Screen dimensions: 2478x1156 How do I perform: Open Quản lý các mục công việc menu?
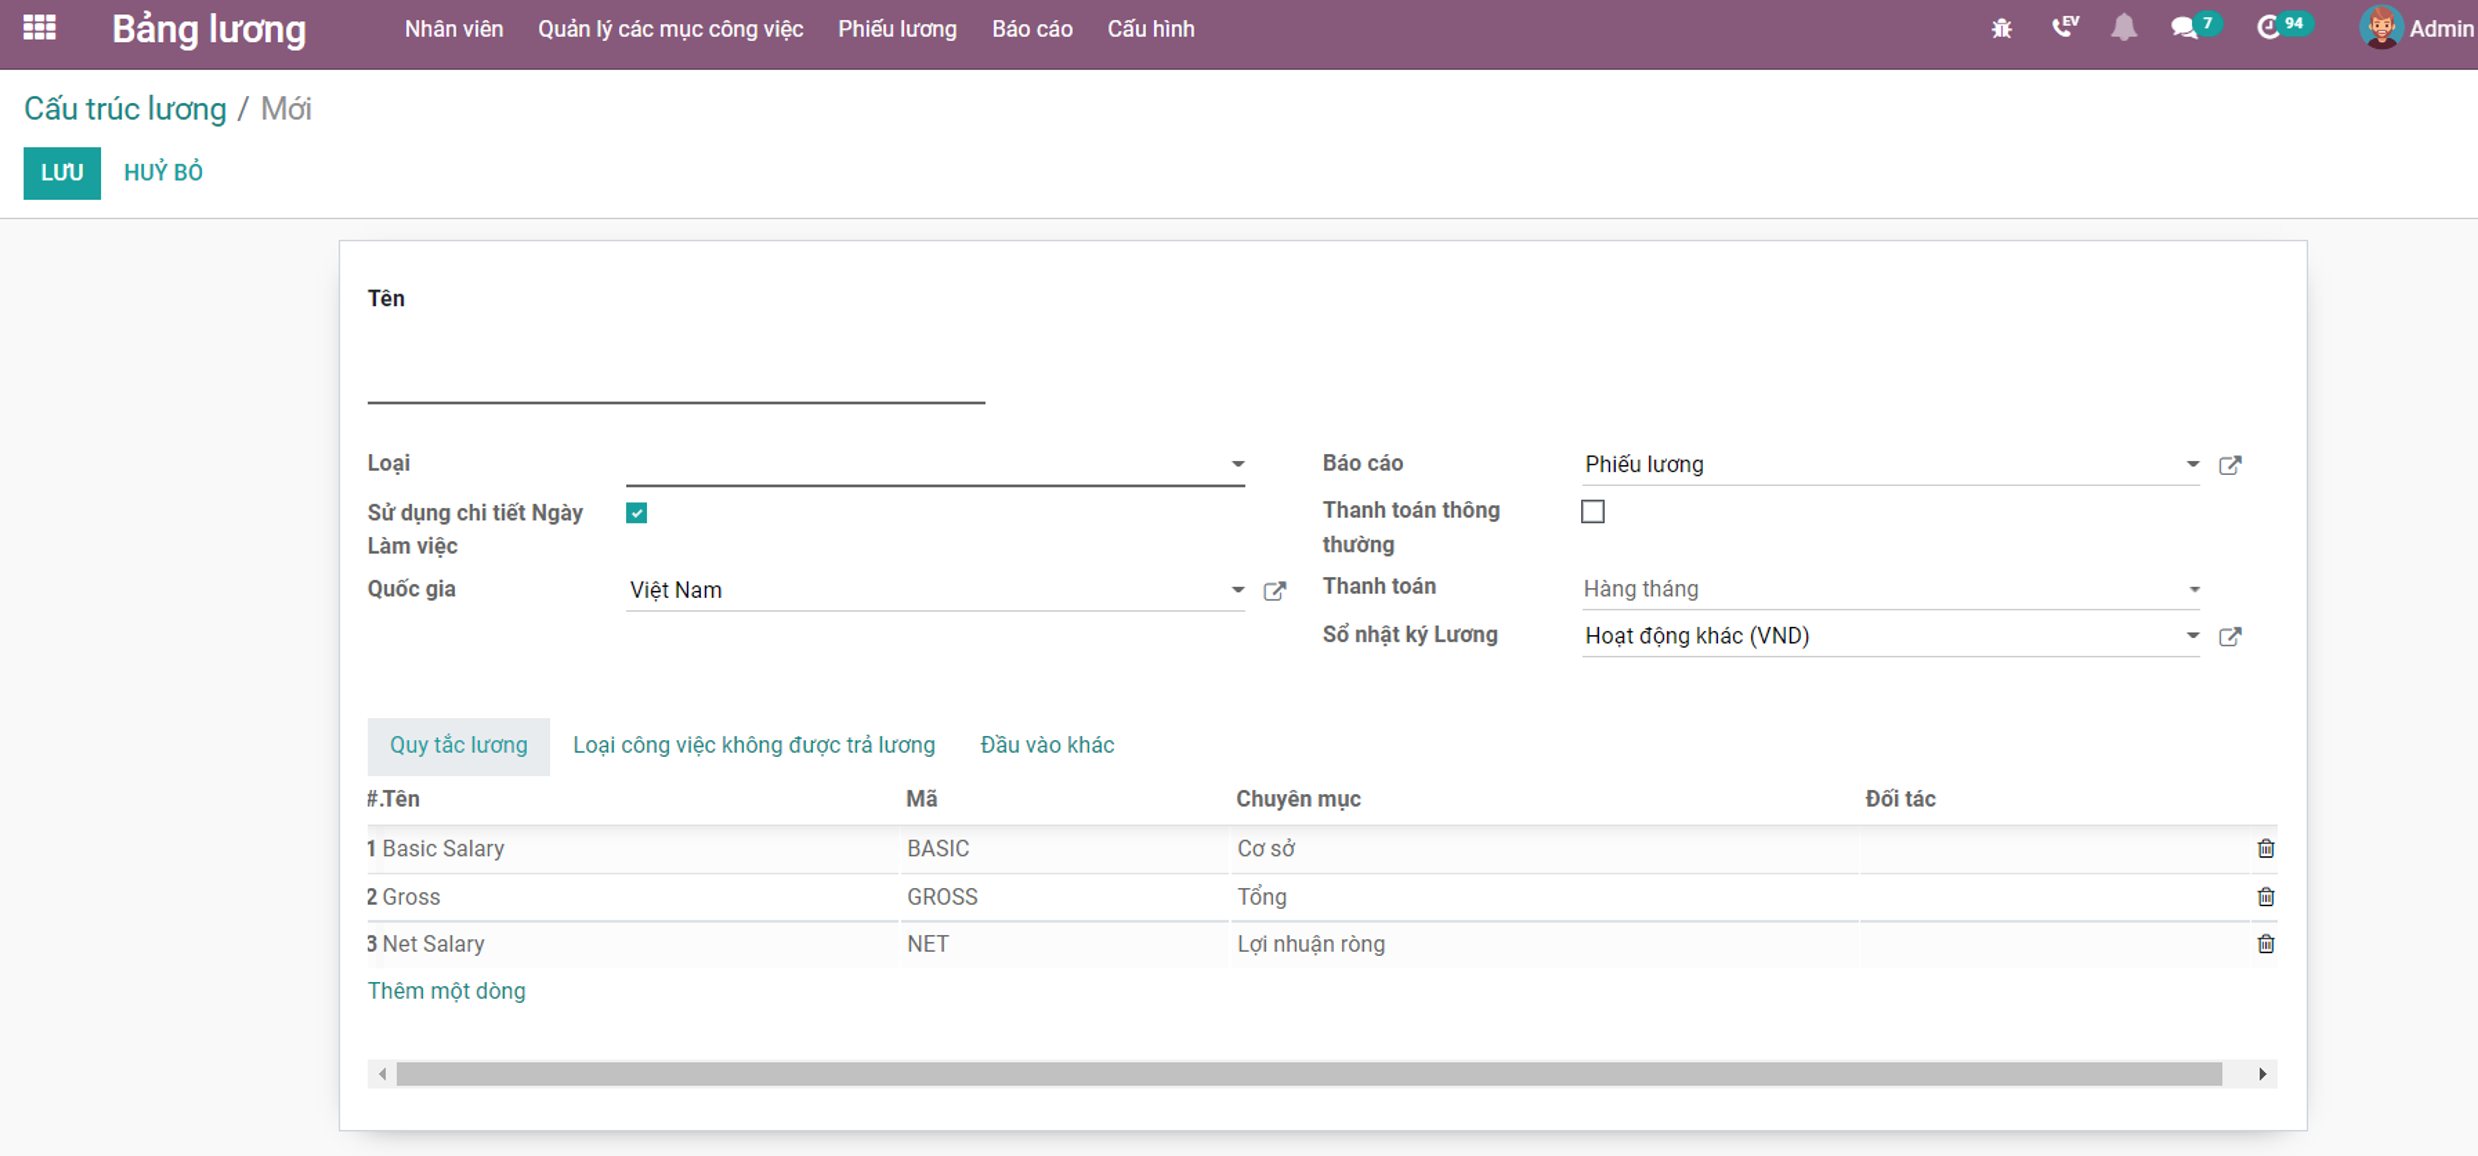[670, 29]
